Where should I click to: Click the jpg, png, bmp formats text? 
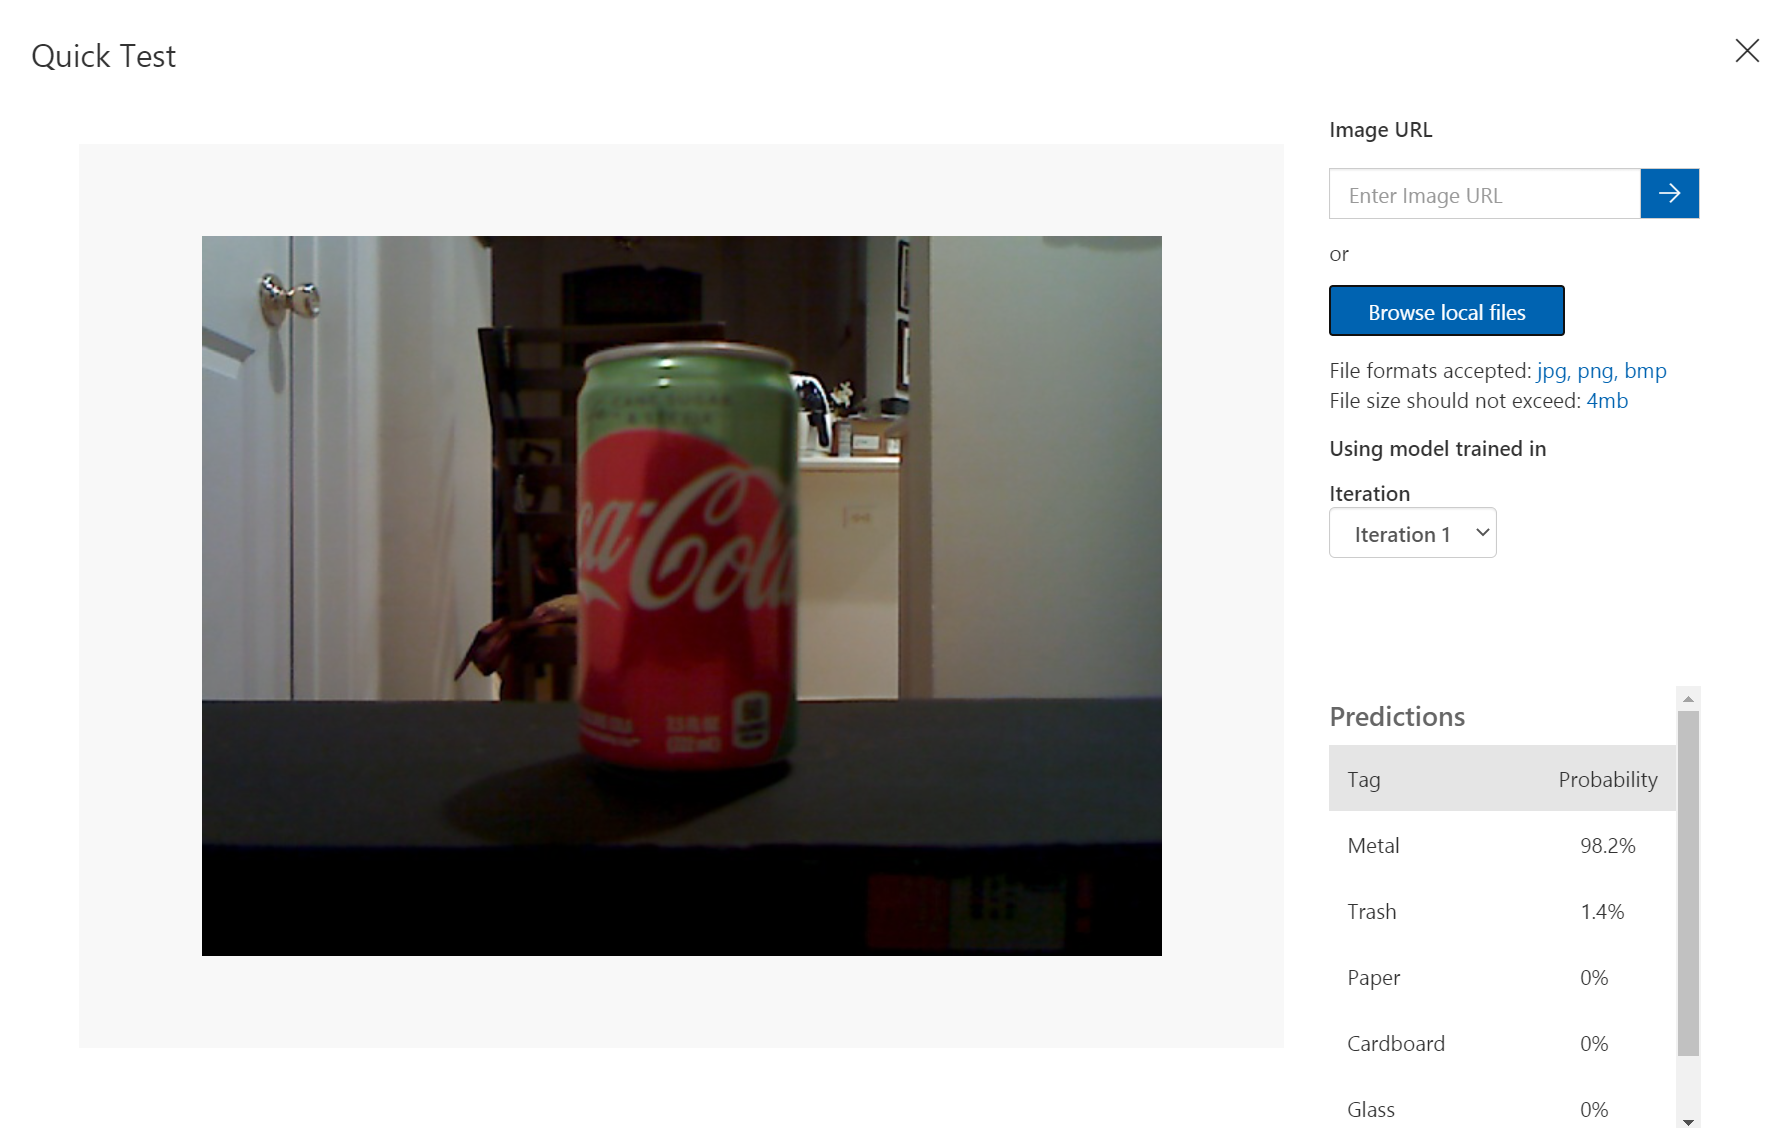(x=1601, y=371)
